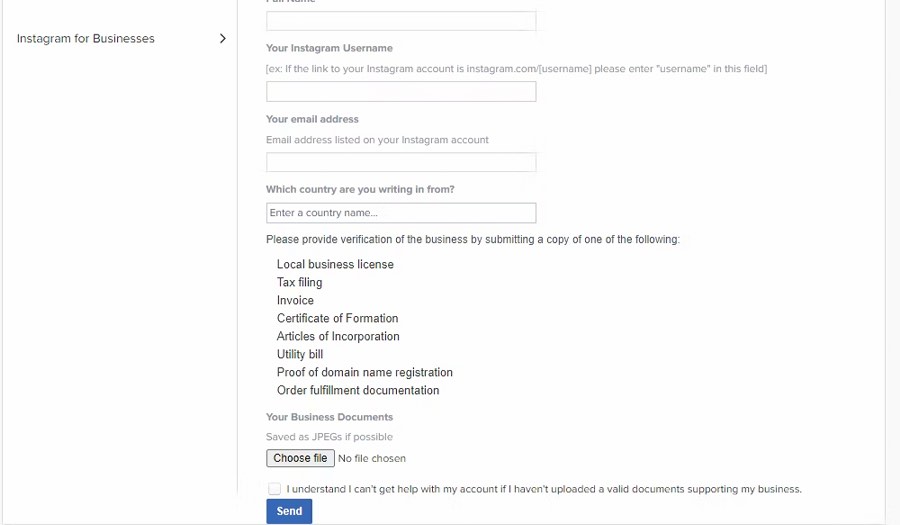Click the 'I understand' checkbox label text
This screenshot has height=525, width=900.
tap(544, 489)
